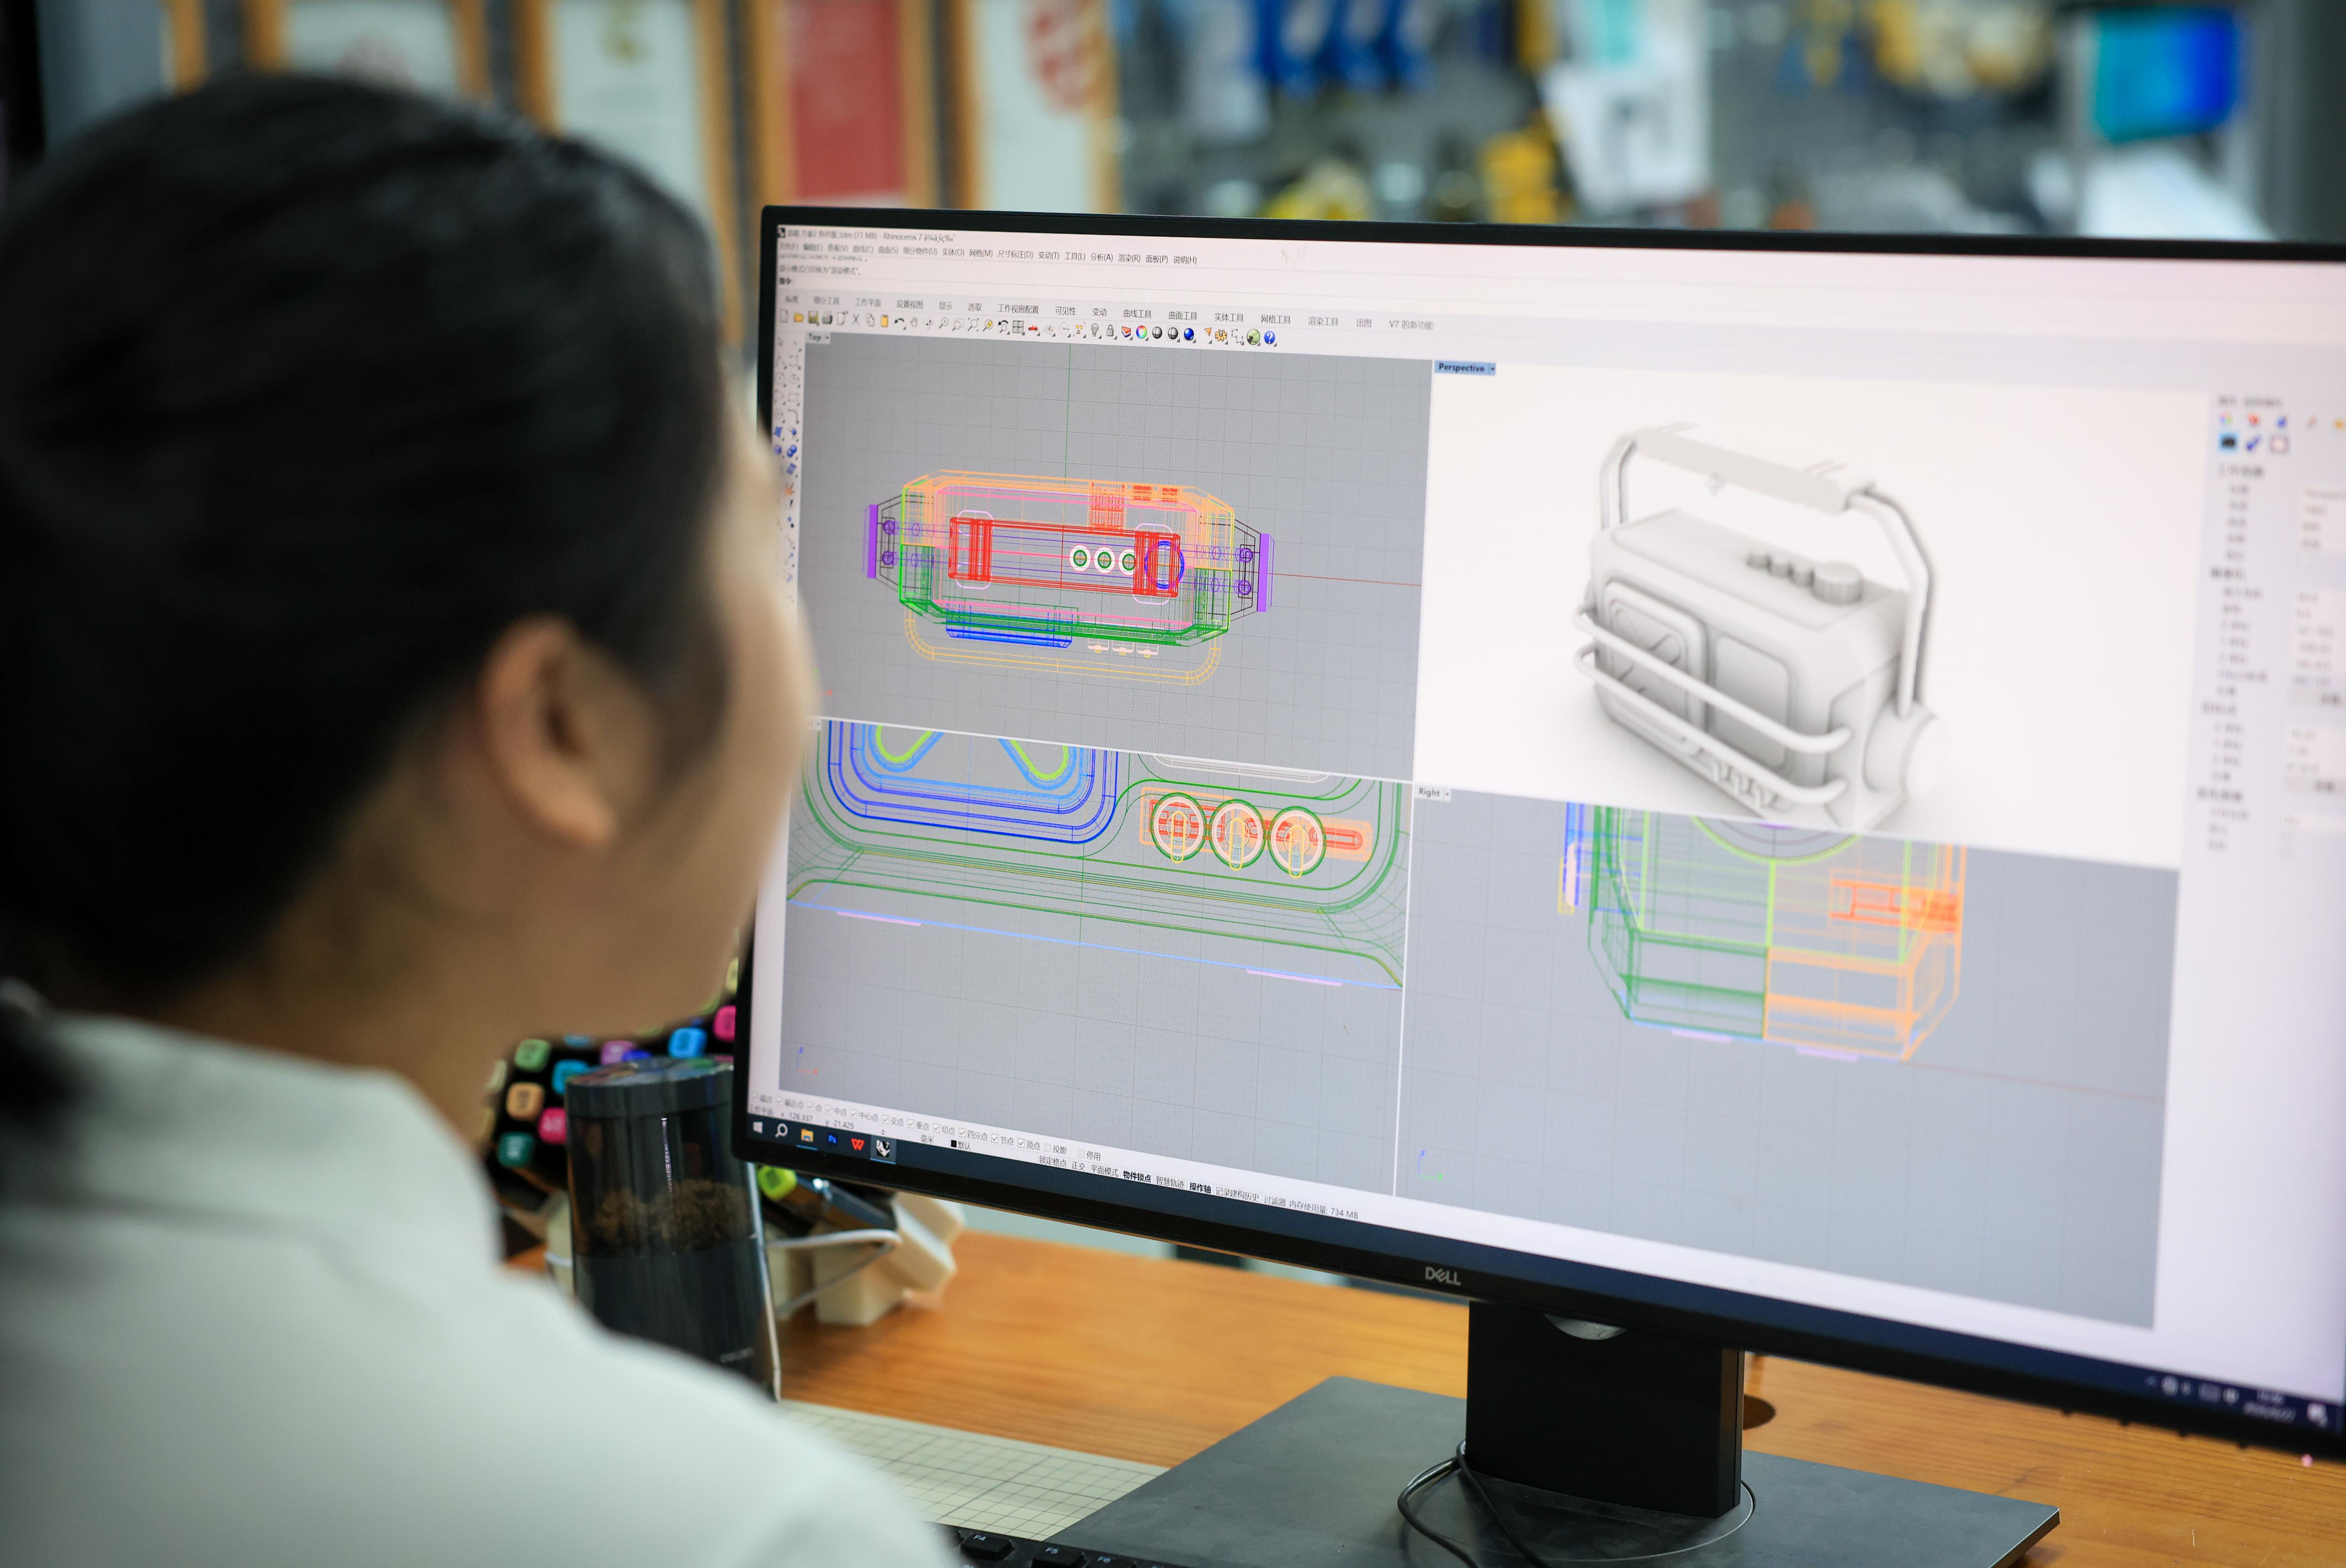The height and width of the screenshot is (1568, 2346).
Task: Click the Zoom Extents magnifier icon
Action: [x=974, y=326]
